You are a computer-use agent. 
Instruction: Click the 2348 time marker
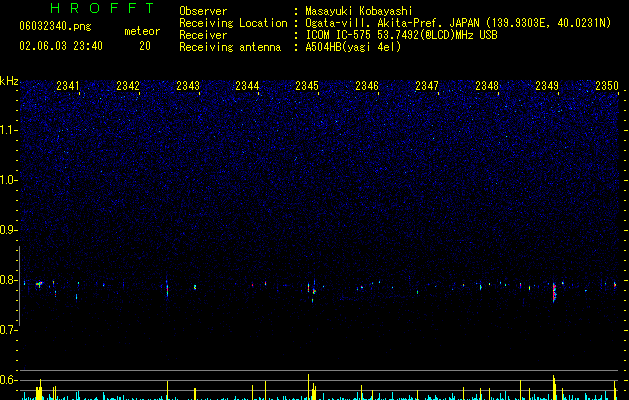[x=487, y=86]
